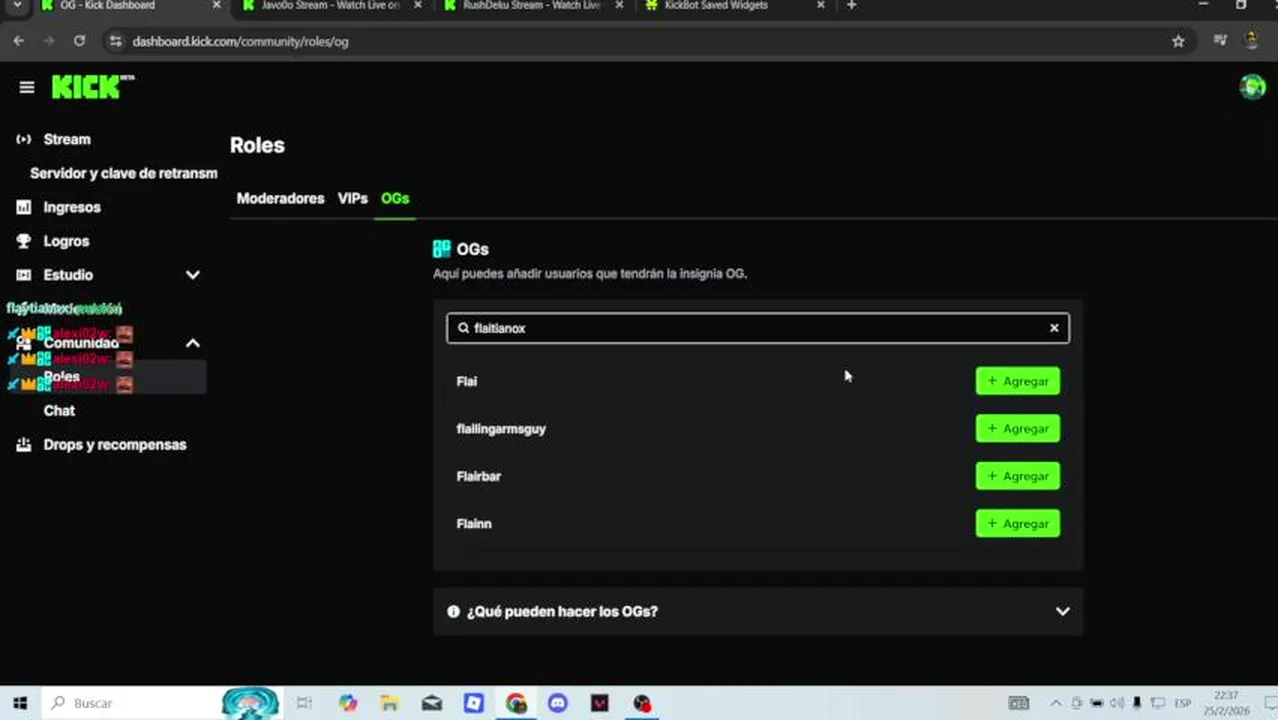Add flailingarmsguy as OG
The height and width of the screenshot is (720, 1278).
coord(1018,428)
